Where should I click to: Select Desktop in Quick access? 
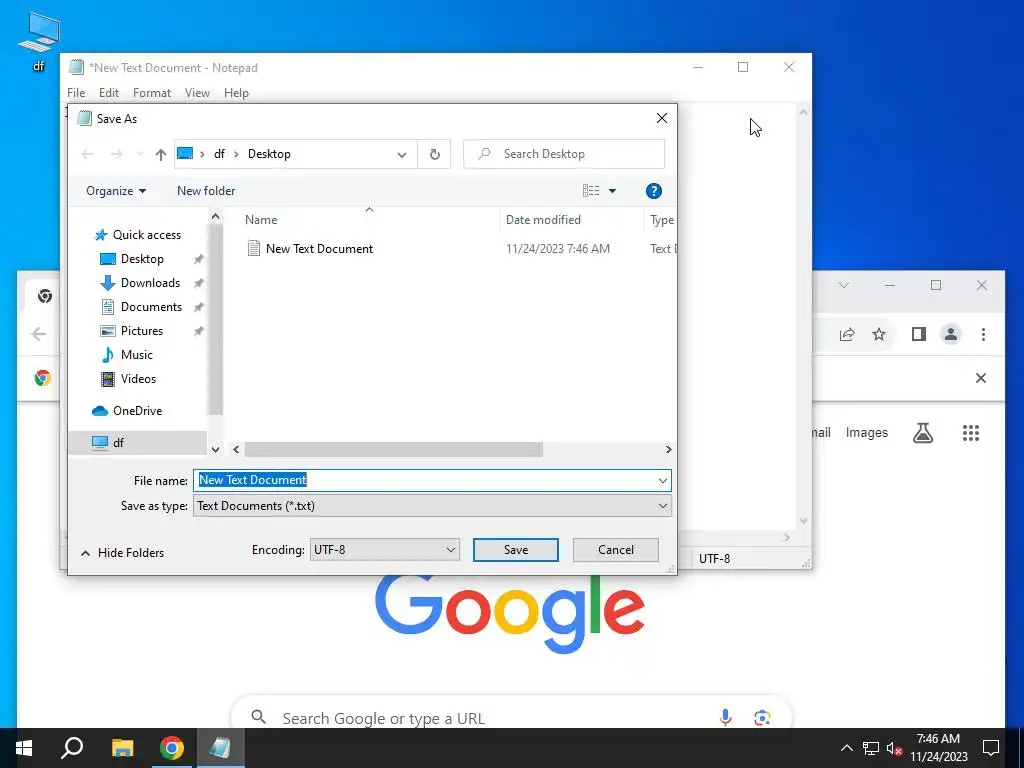pyautogui.click(x=142, y=259)
